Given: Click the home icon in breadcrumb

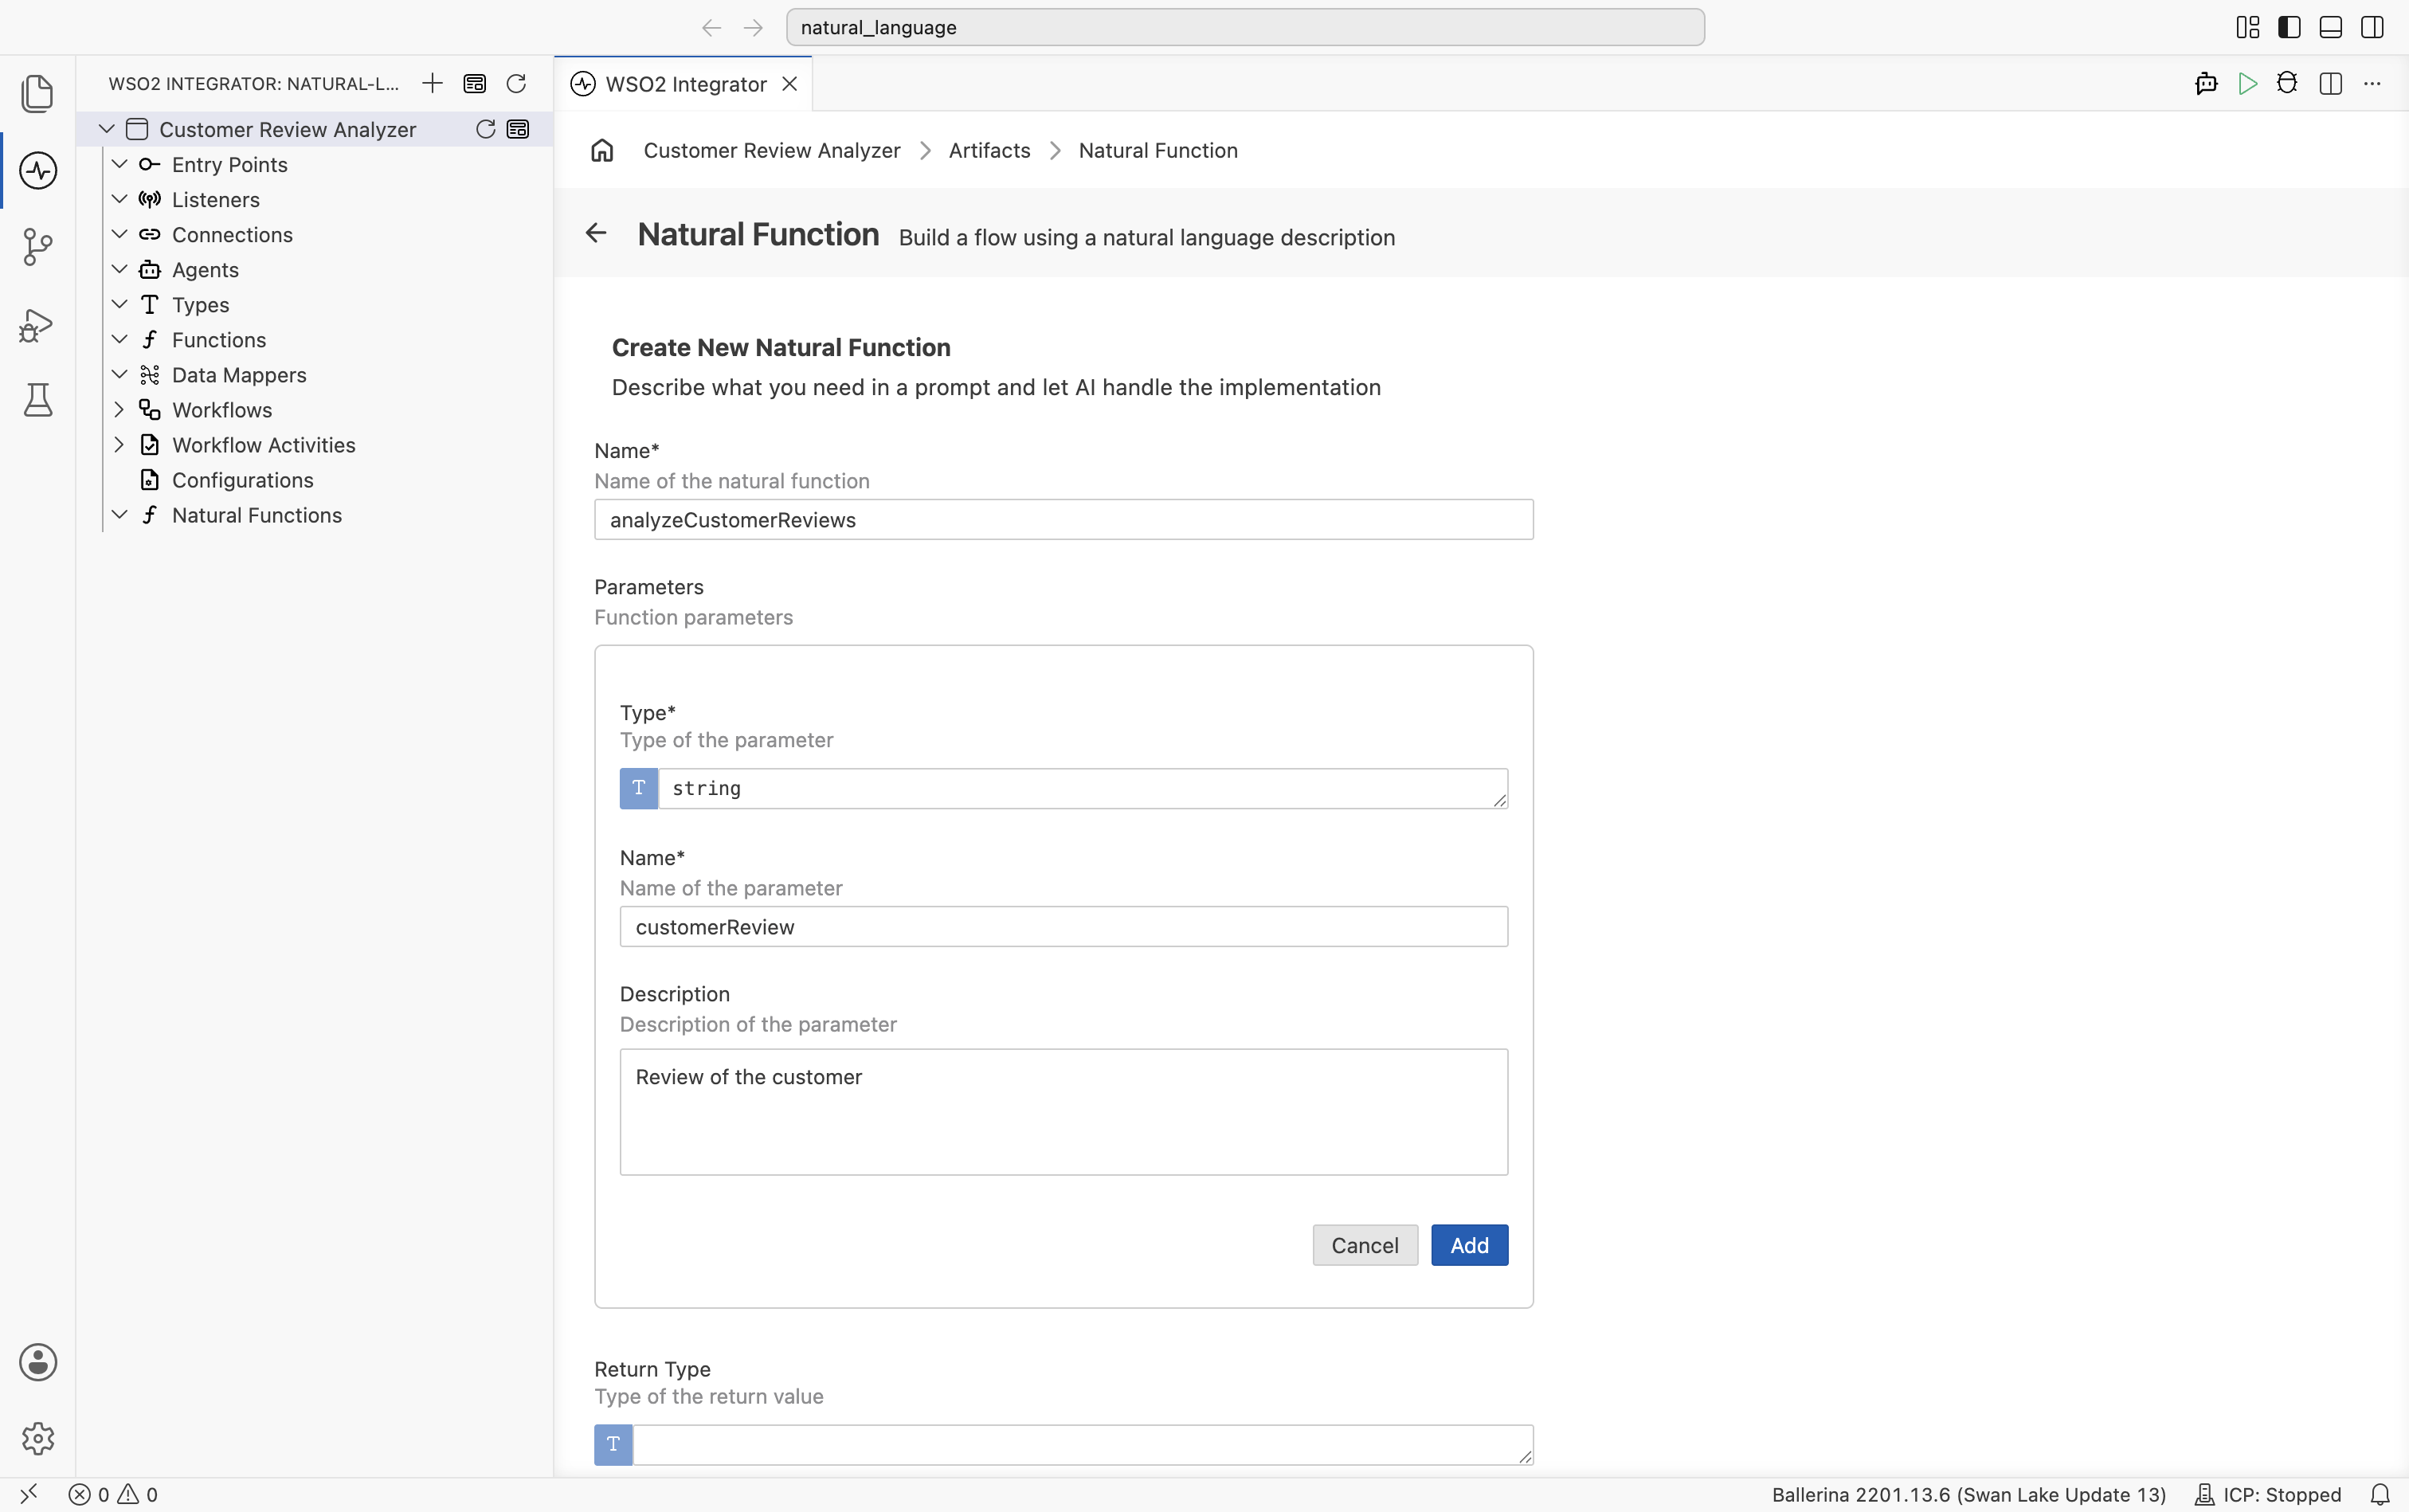Looking at the screenshot, I should [x=602, y=150].
